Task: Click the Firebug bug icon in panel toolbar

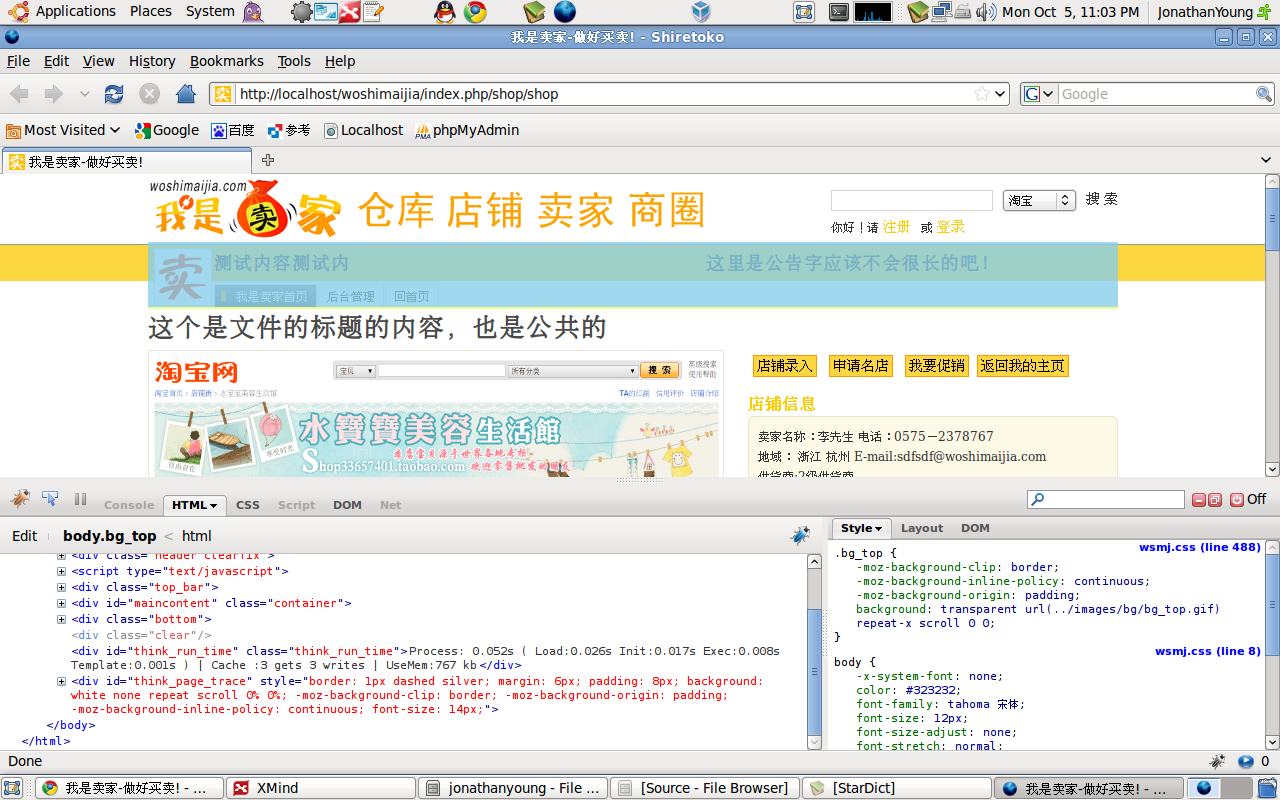Action: (20, 498)
